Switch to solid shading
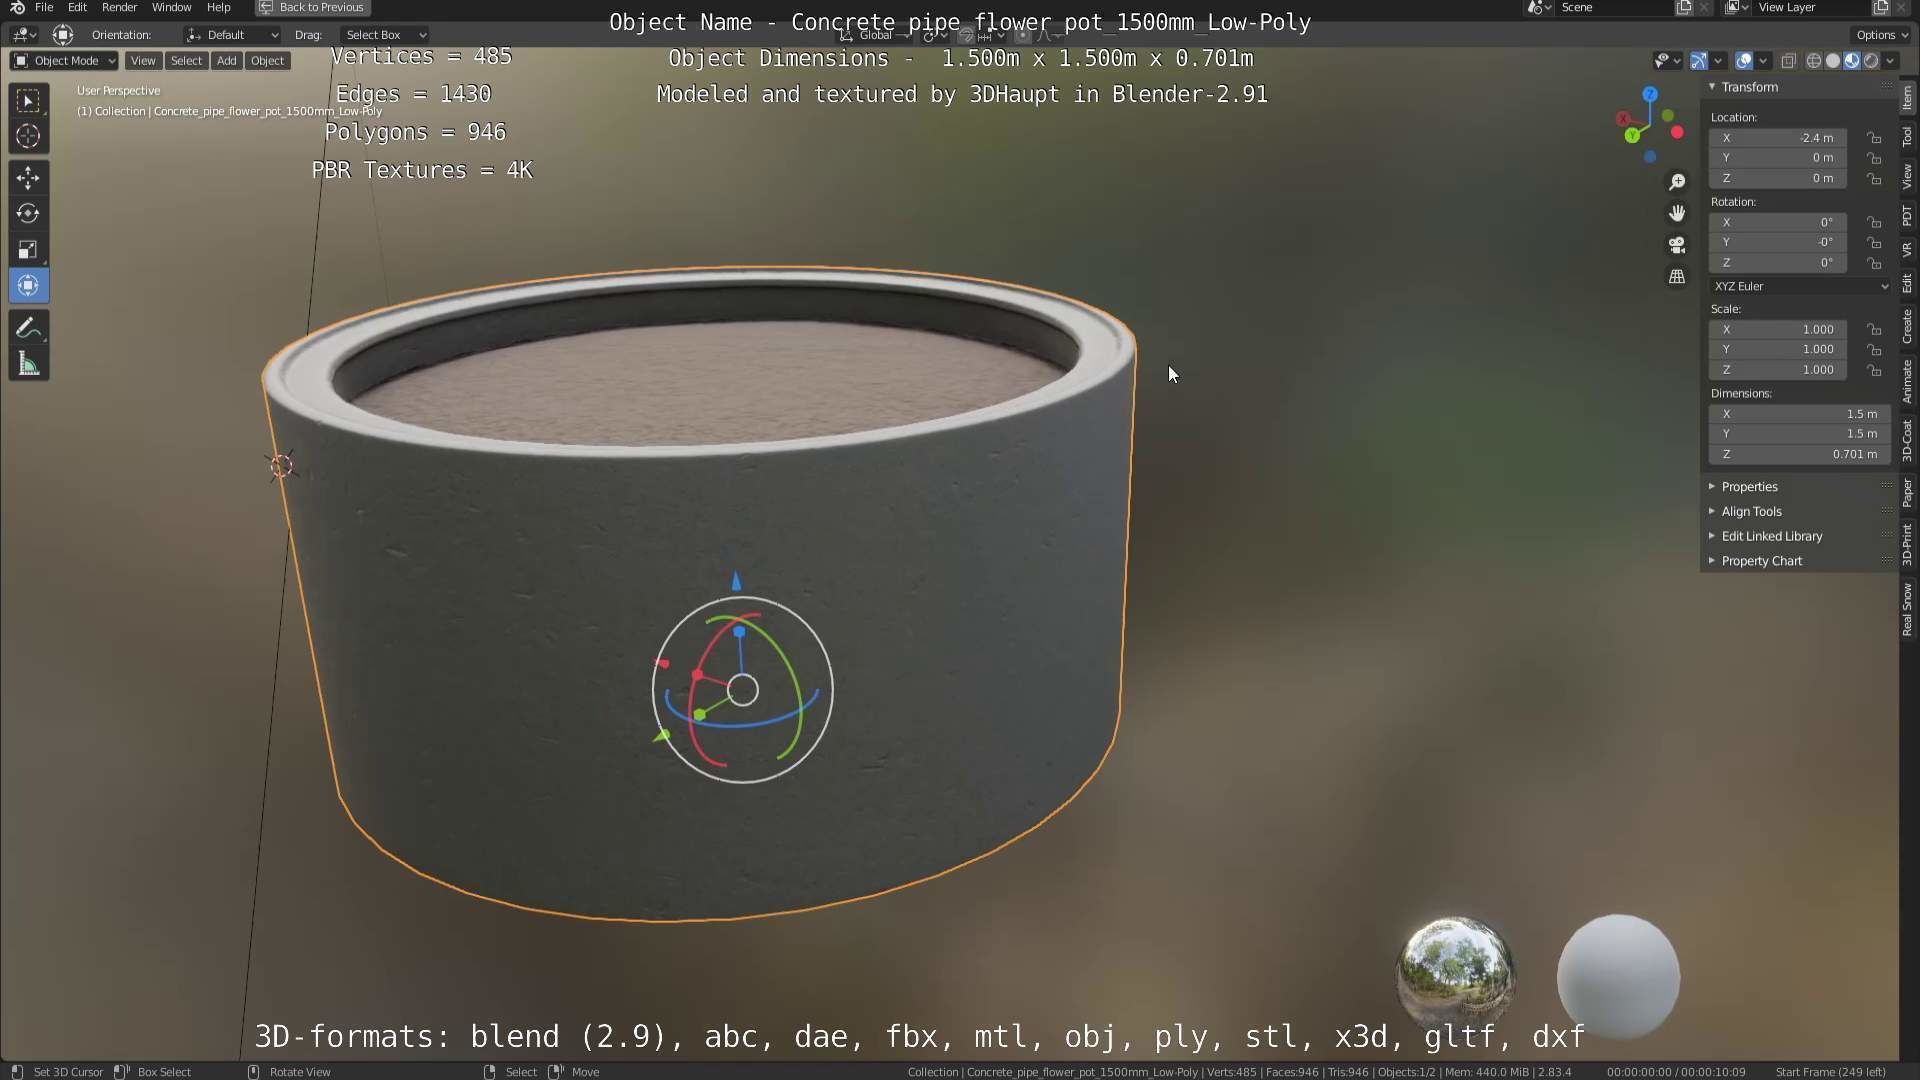Viewport: 1920px width, 1080px height. (x=1833, y=61)
